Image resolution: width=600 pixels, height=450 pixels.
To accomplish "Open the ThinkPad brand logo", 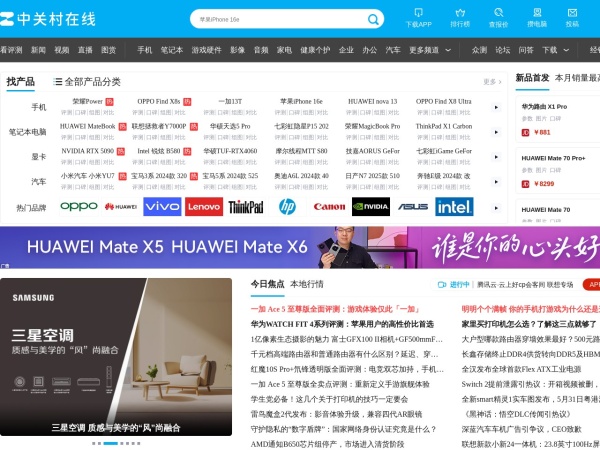I will tap(246, 207).
